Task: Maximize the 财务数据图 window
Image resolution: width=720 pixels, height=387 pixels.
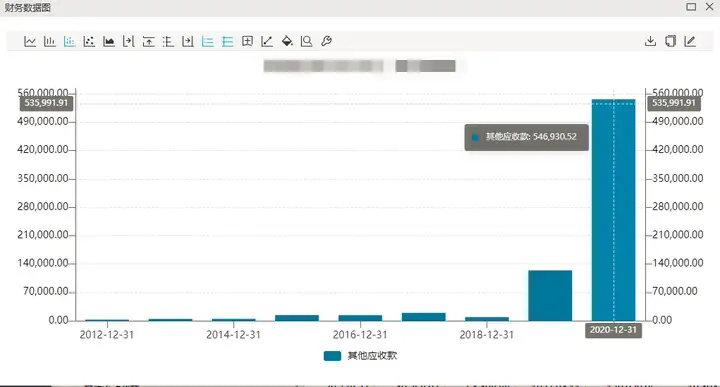Action: click(x=691, y=7)
